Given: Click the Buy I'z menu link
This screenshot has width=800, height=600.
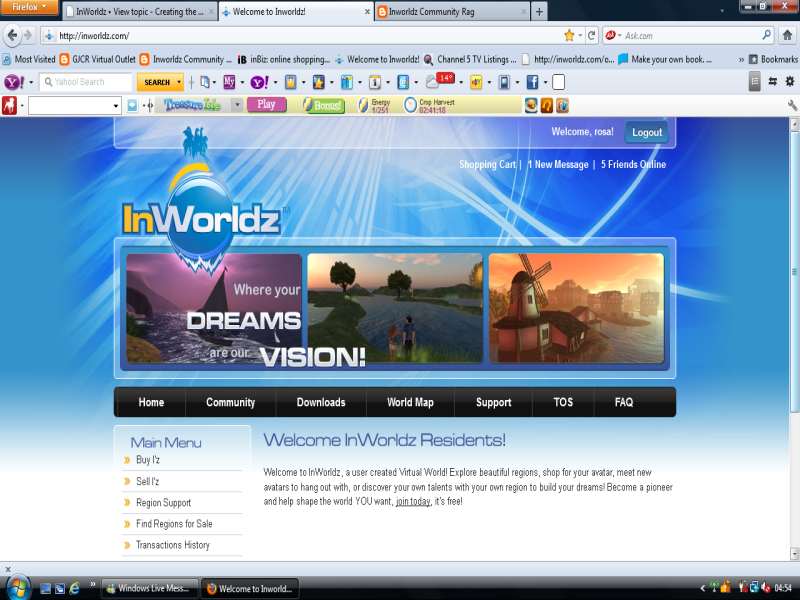Looking at the screenshot, I should coord(148,460).
